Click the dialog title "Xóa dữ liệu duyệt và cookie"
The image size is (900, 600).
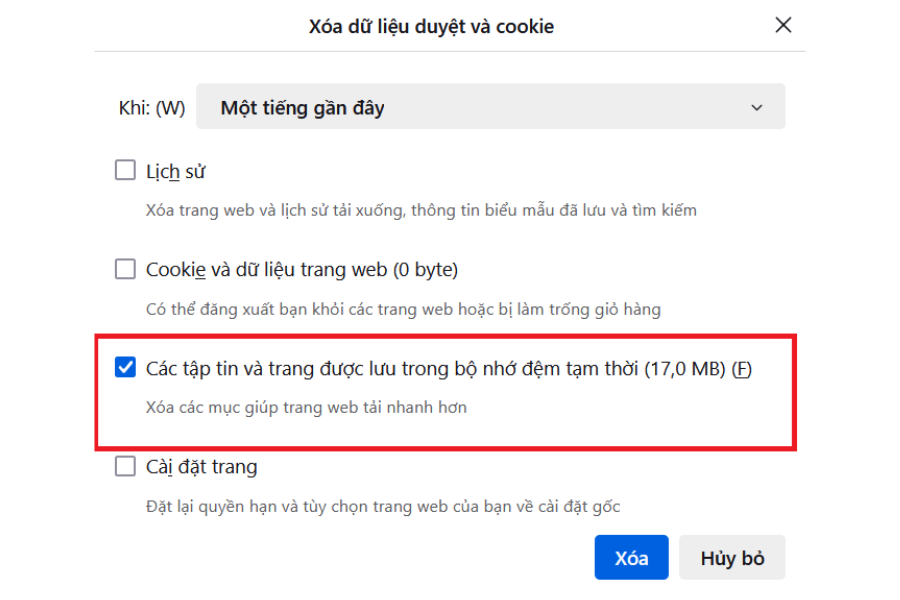(431, 26)
